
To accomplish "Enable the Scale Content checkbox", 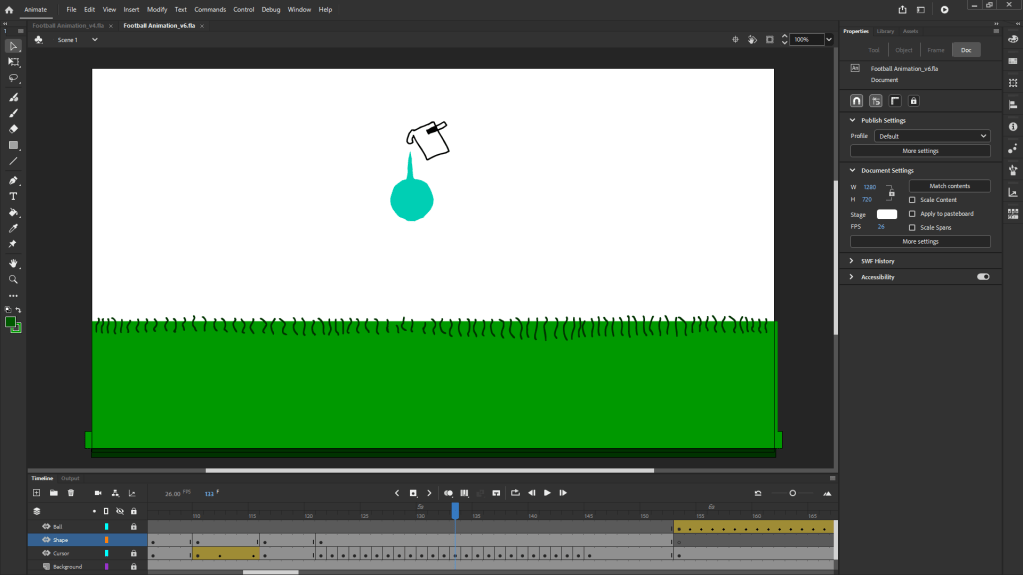I will (912, 200).
